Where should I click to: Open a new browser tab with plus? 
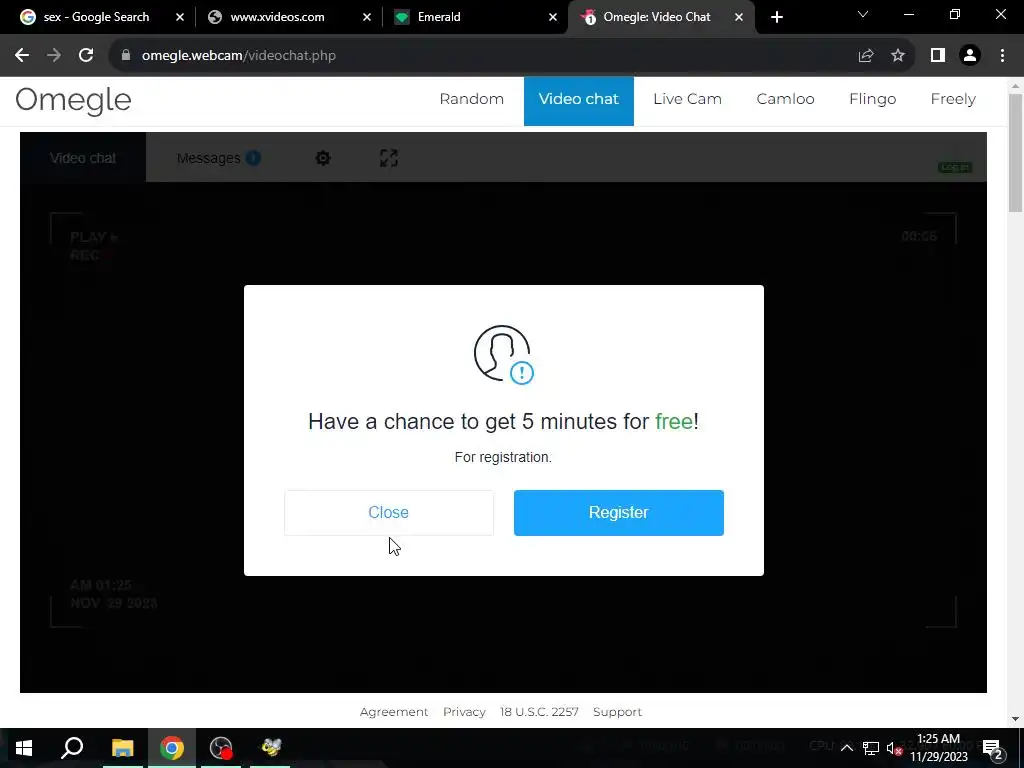(776, 17)
